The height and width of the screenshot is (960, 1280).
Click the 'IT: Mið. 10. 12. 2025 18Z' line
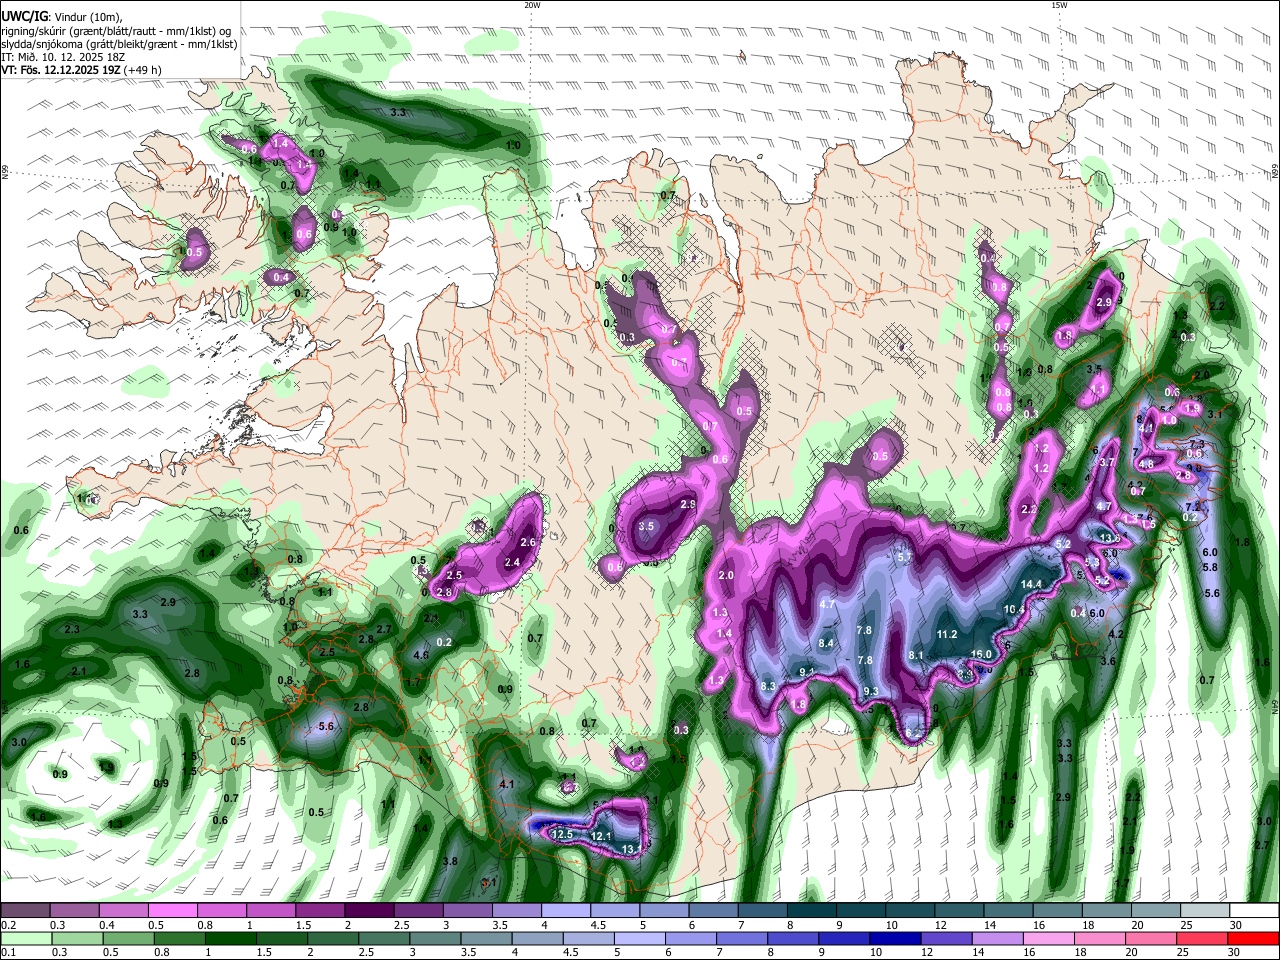63,57
